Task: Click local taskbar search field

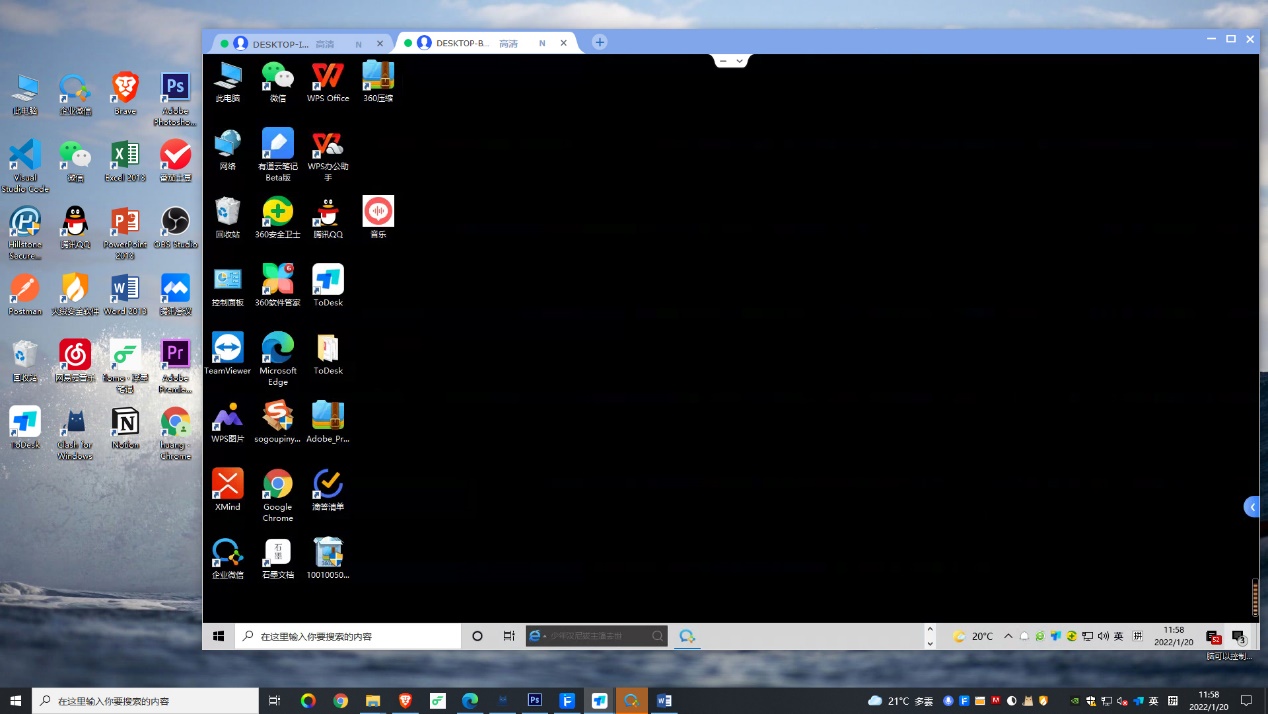Action: [145, 701]
